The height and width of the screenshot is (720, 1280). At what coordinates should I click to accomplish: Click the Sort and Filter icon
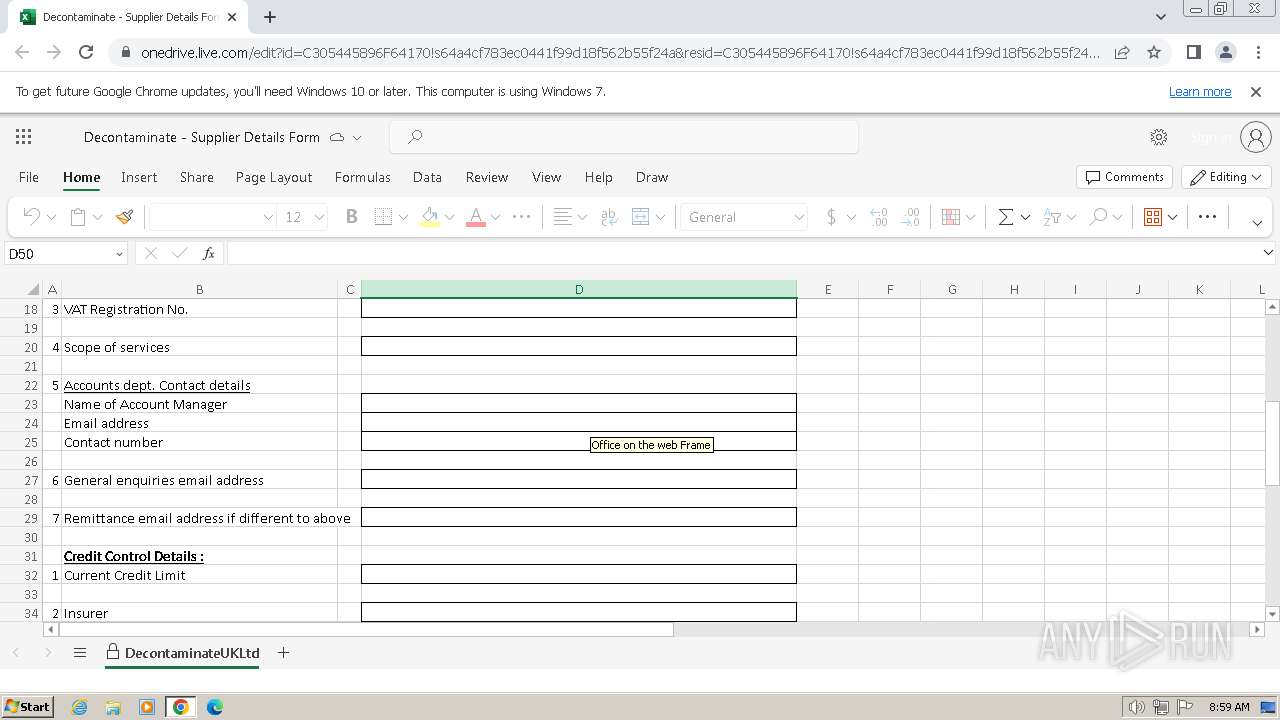(1052, 217)
